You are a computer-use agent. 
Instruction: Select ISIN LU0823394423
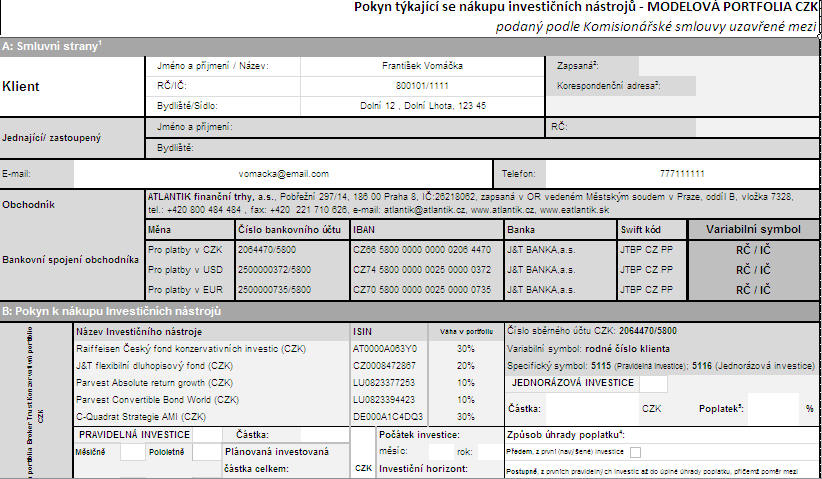tap(384, 400)
